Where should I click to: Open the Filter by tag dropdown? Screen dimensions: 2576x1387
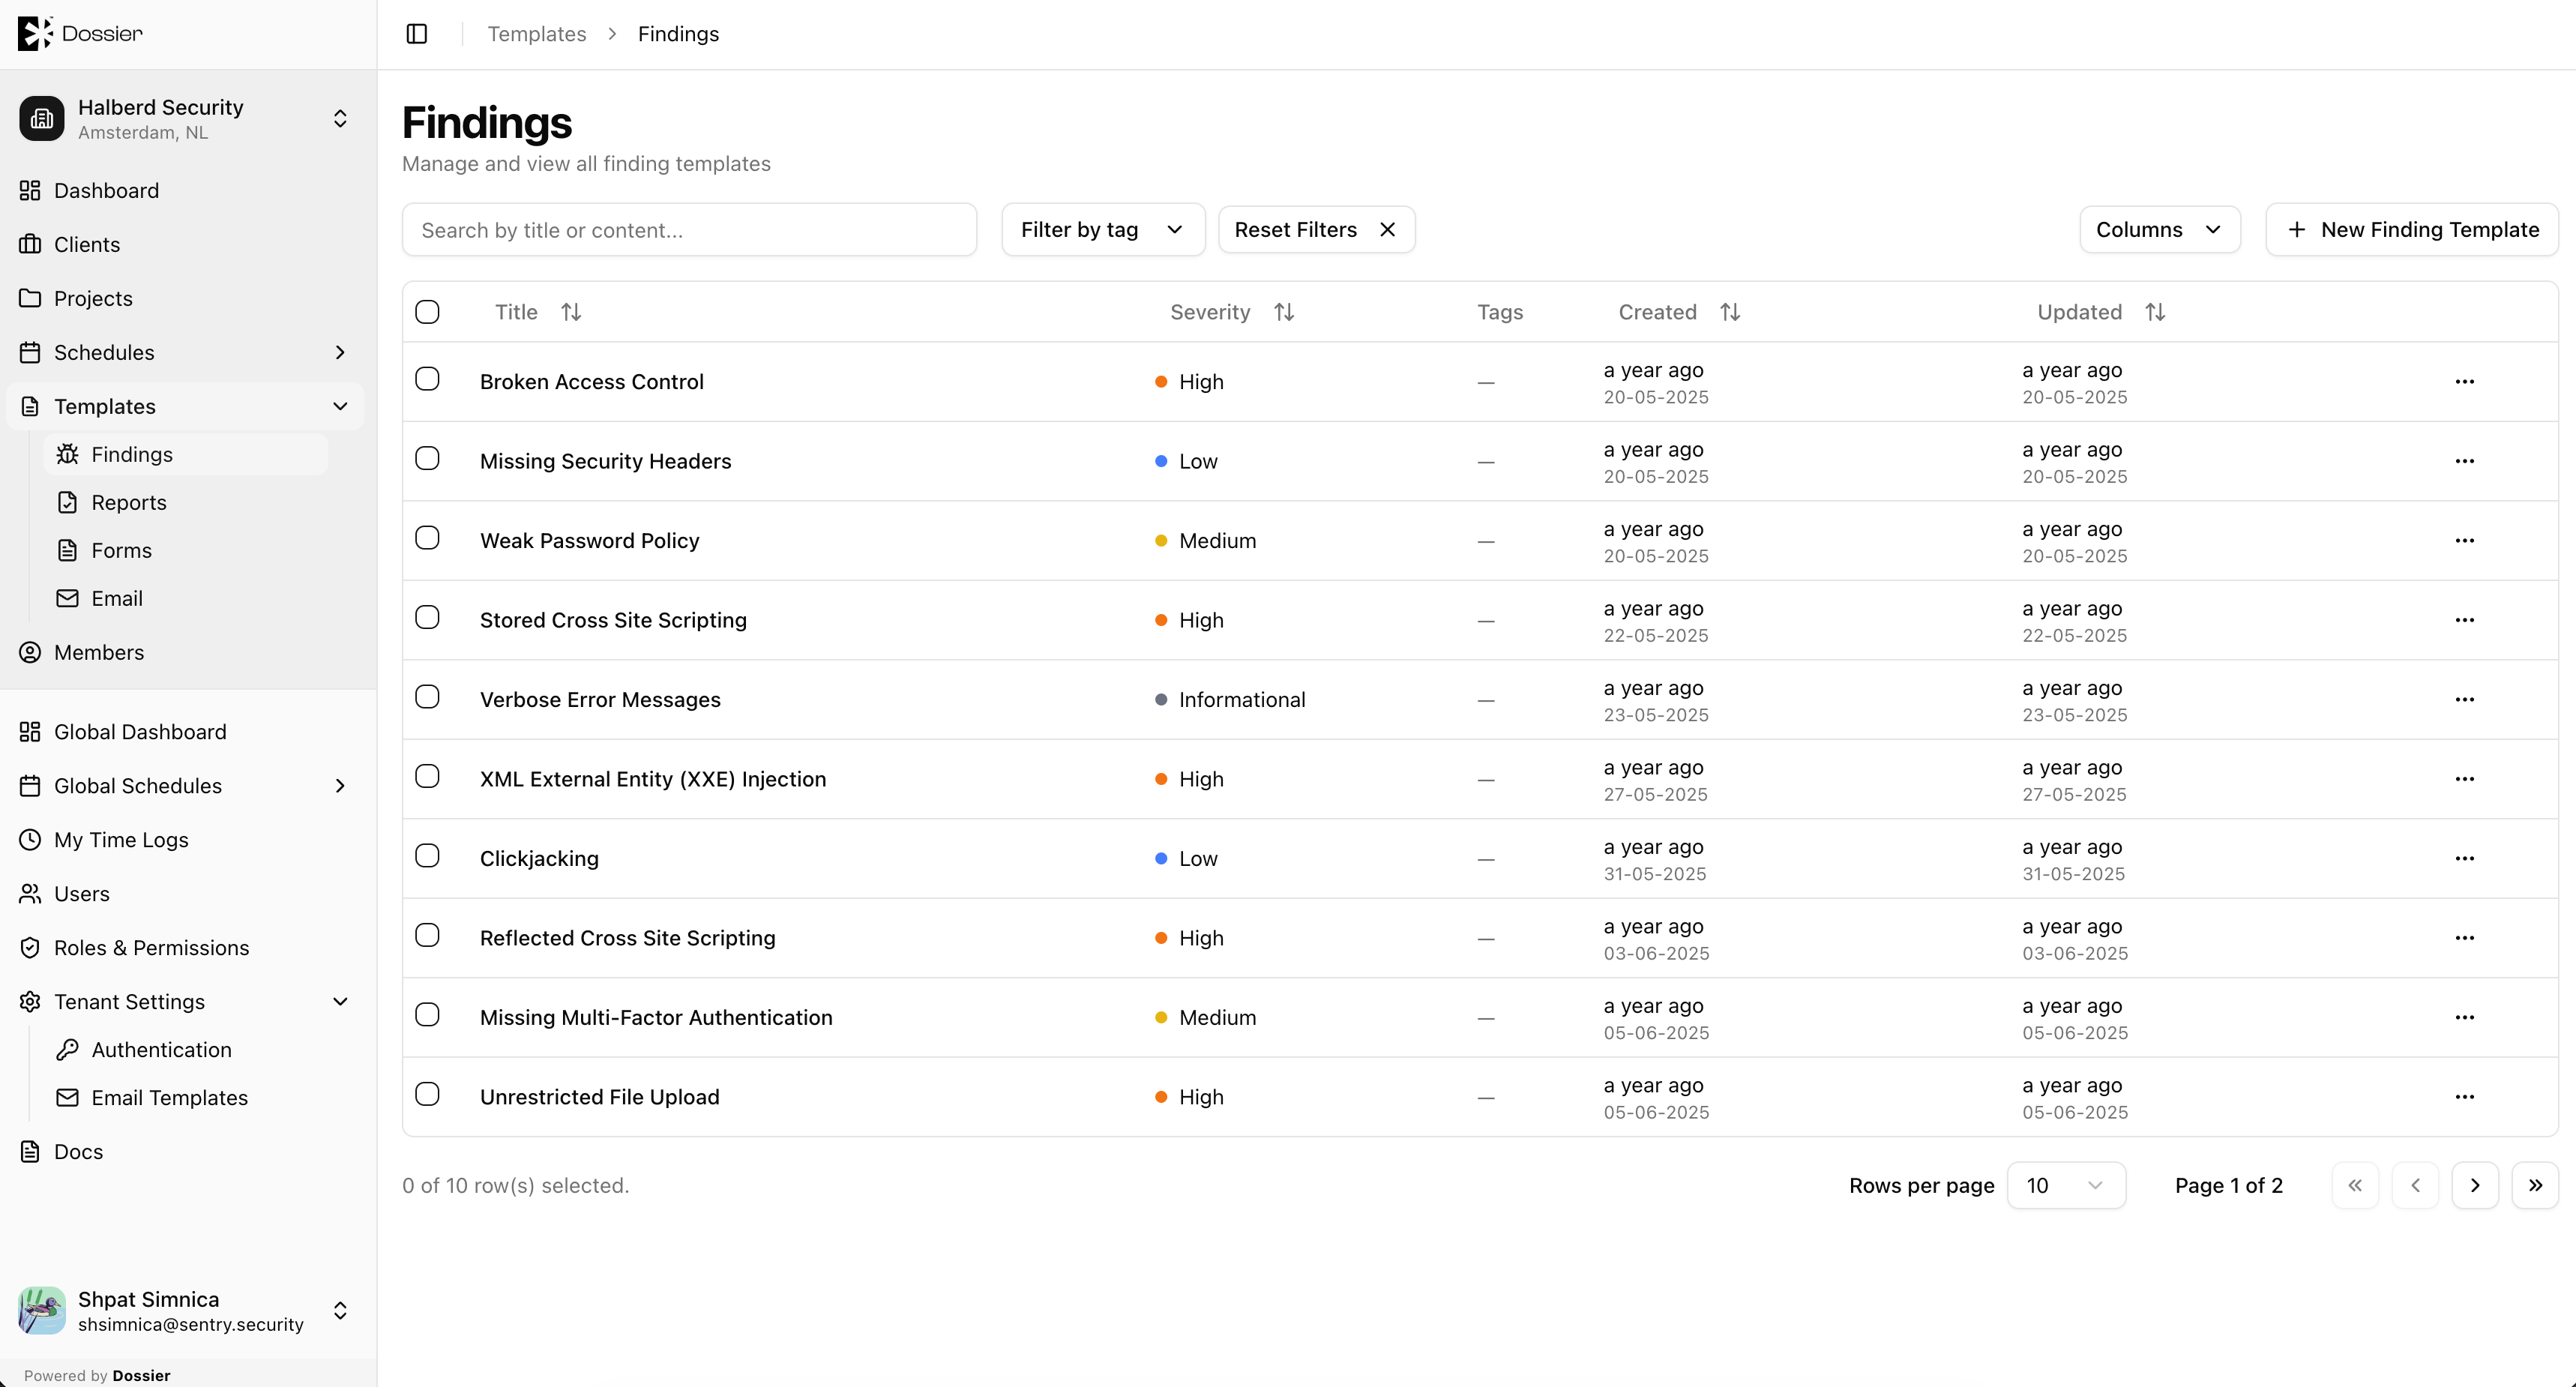pyautogui.click(x=1103, y=230)
